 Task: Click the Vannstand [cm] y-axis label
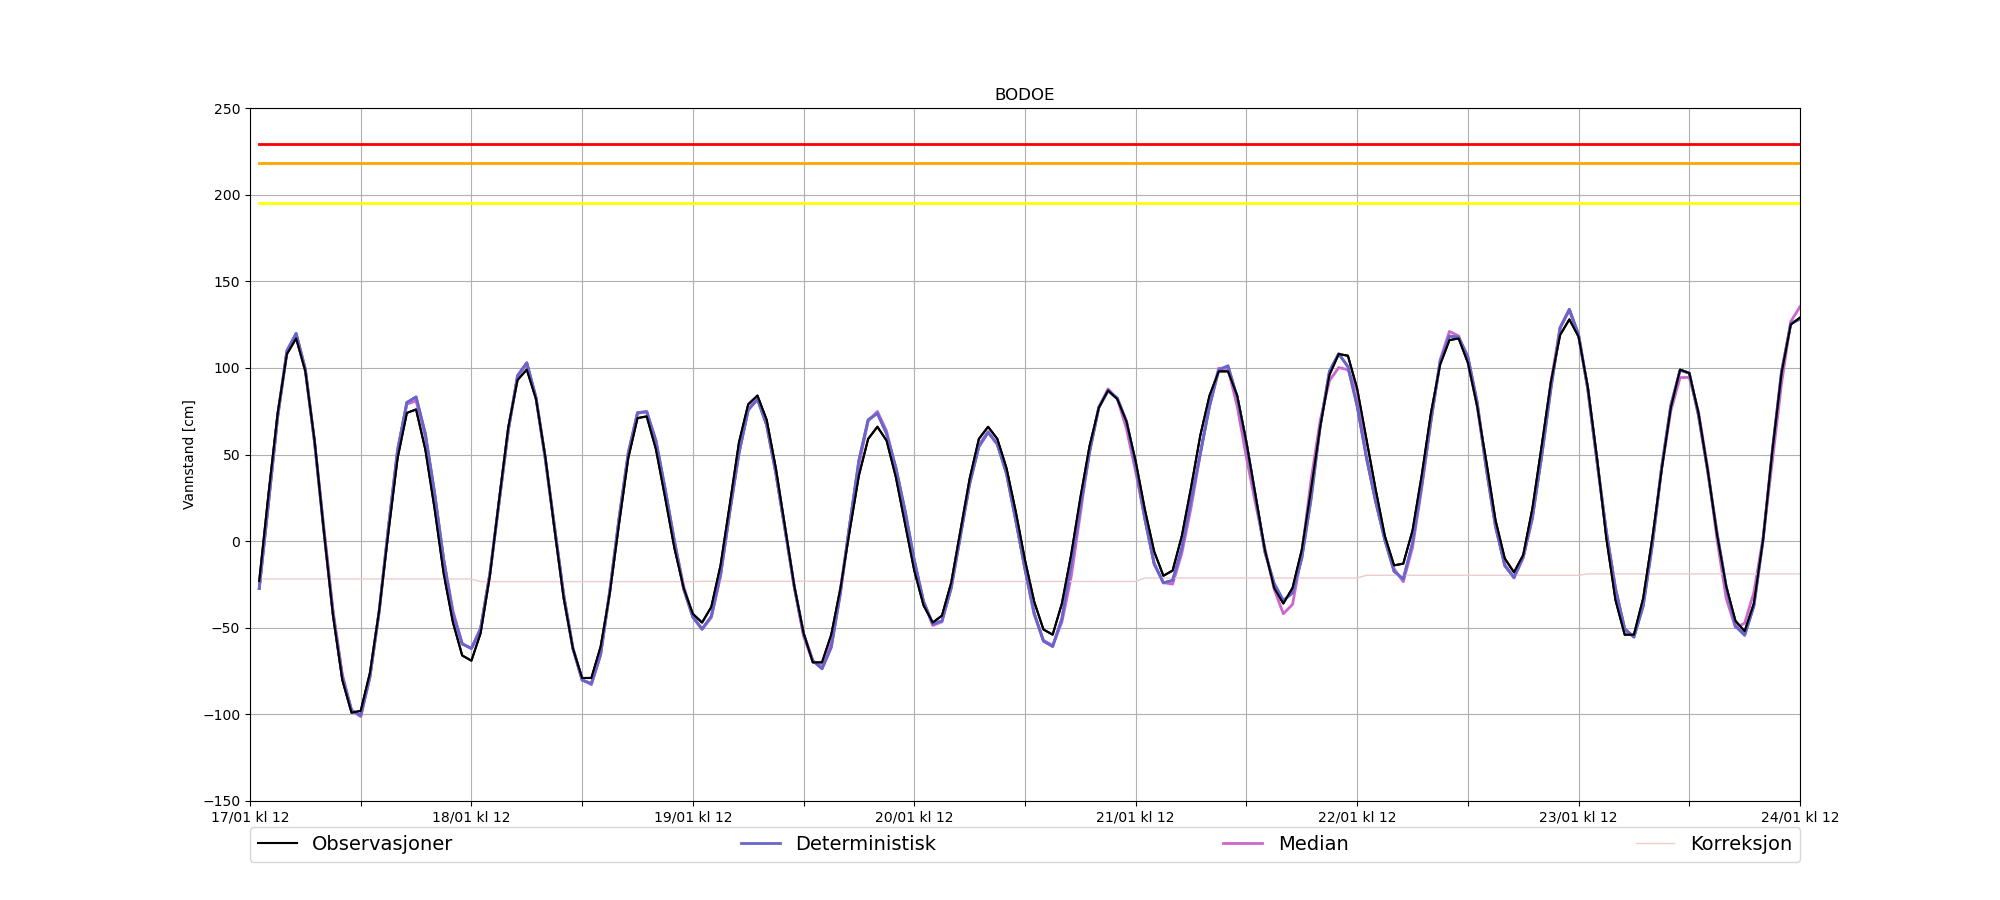(x=189, y=455)
